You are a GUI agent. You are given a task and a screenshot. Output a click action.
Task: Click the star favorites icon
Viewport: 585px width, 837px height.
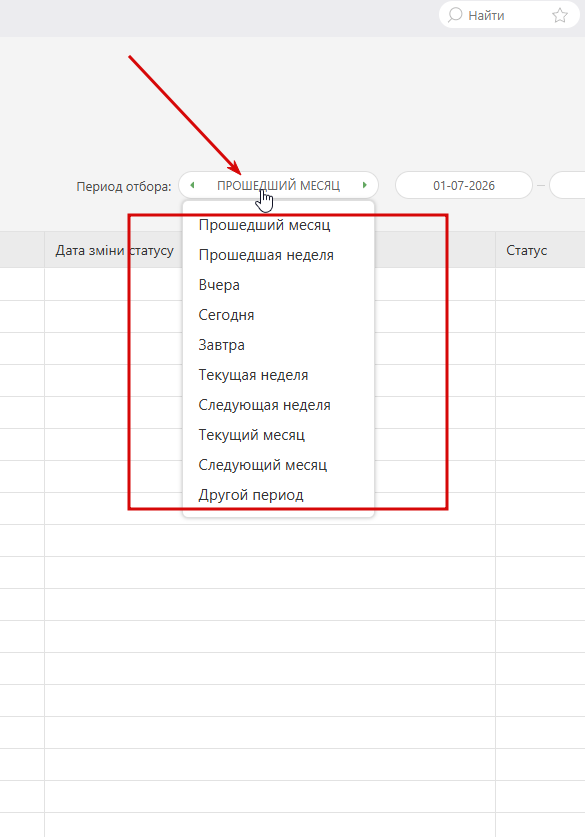[x=559, y=15]
